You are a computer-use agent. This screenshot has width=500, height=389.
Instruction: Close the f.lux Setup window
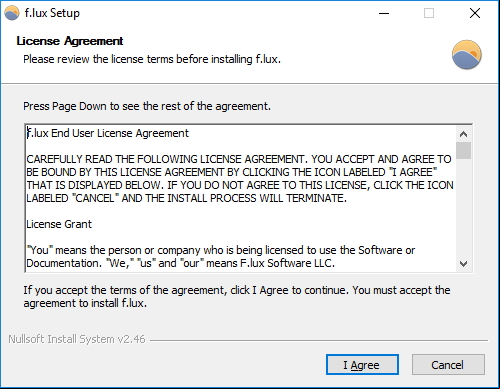click(475, 13)
